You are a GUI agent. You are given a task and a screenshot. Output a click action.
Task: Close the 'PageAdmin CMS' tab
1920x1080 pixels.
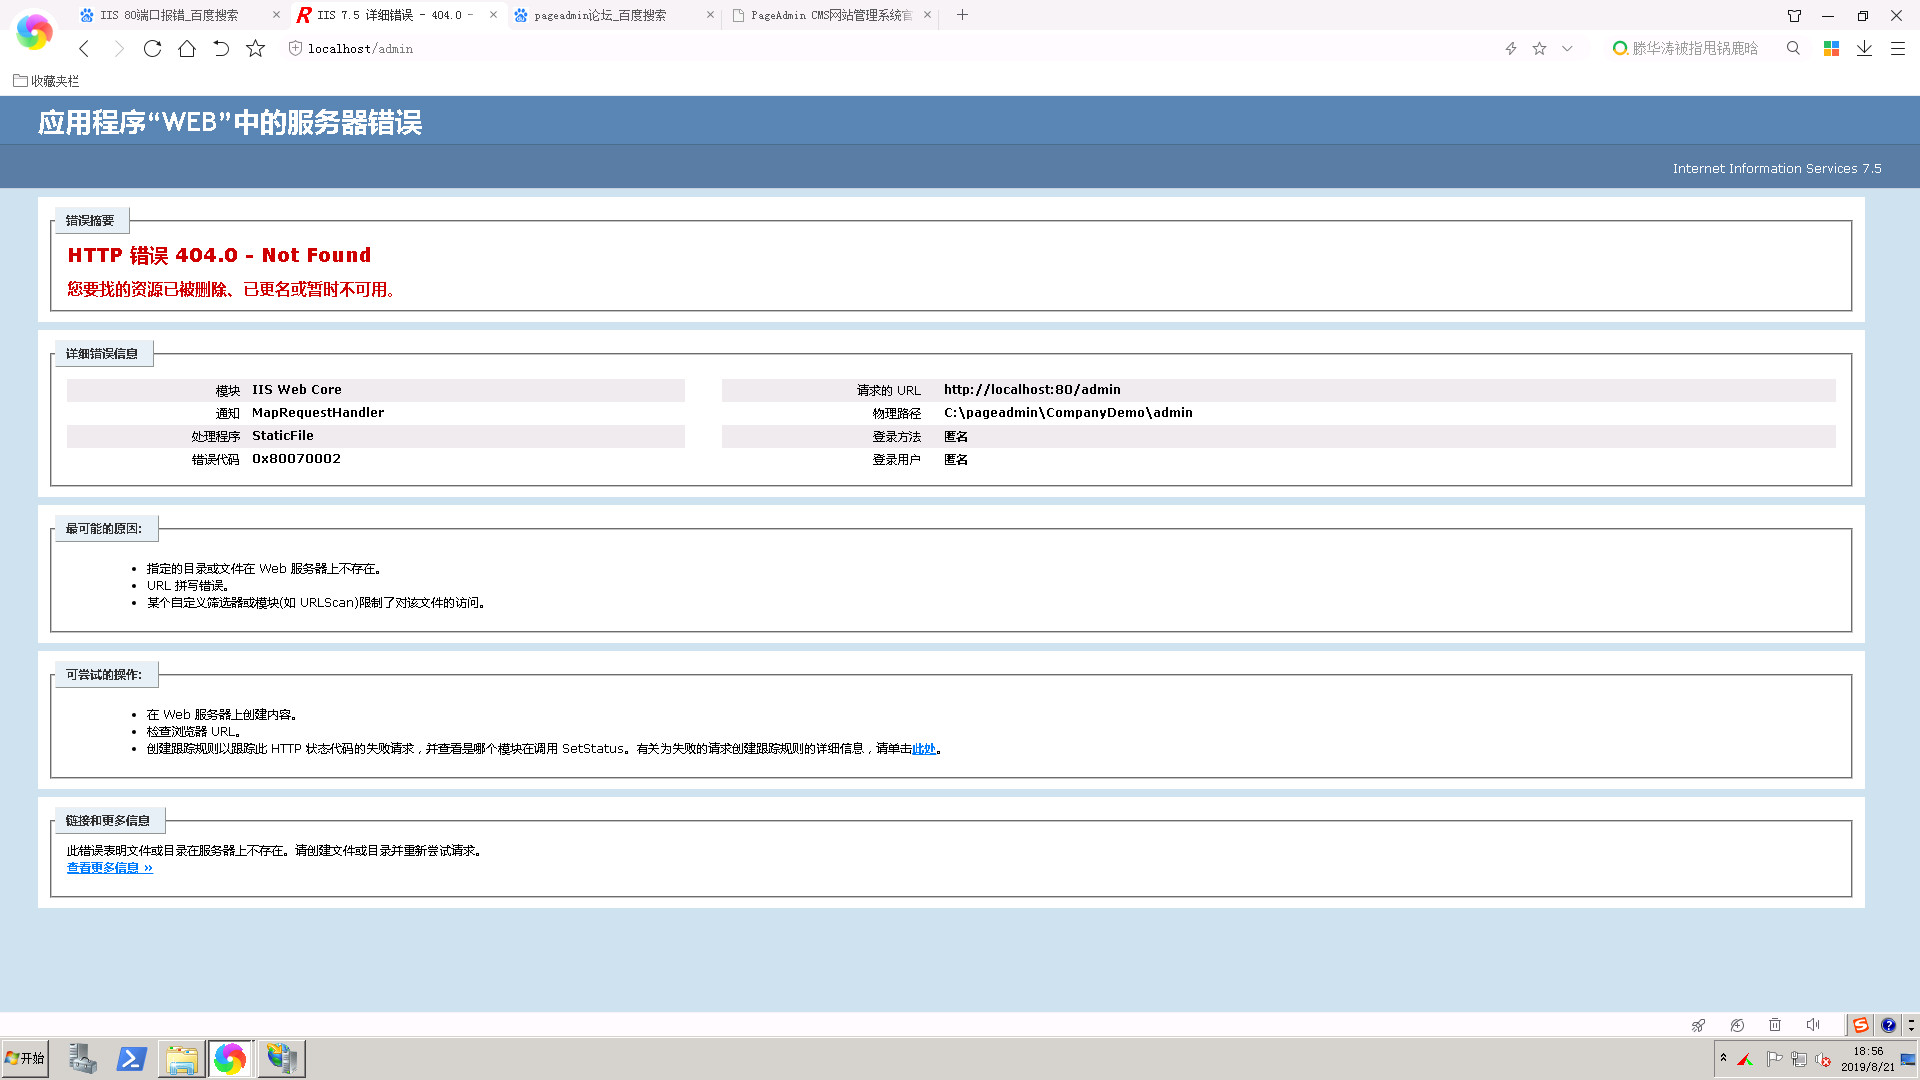coord(927,15)
